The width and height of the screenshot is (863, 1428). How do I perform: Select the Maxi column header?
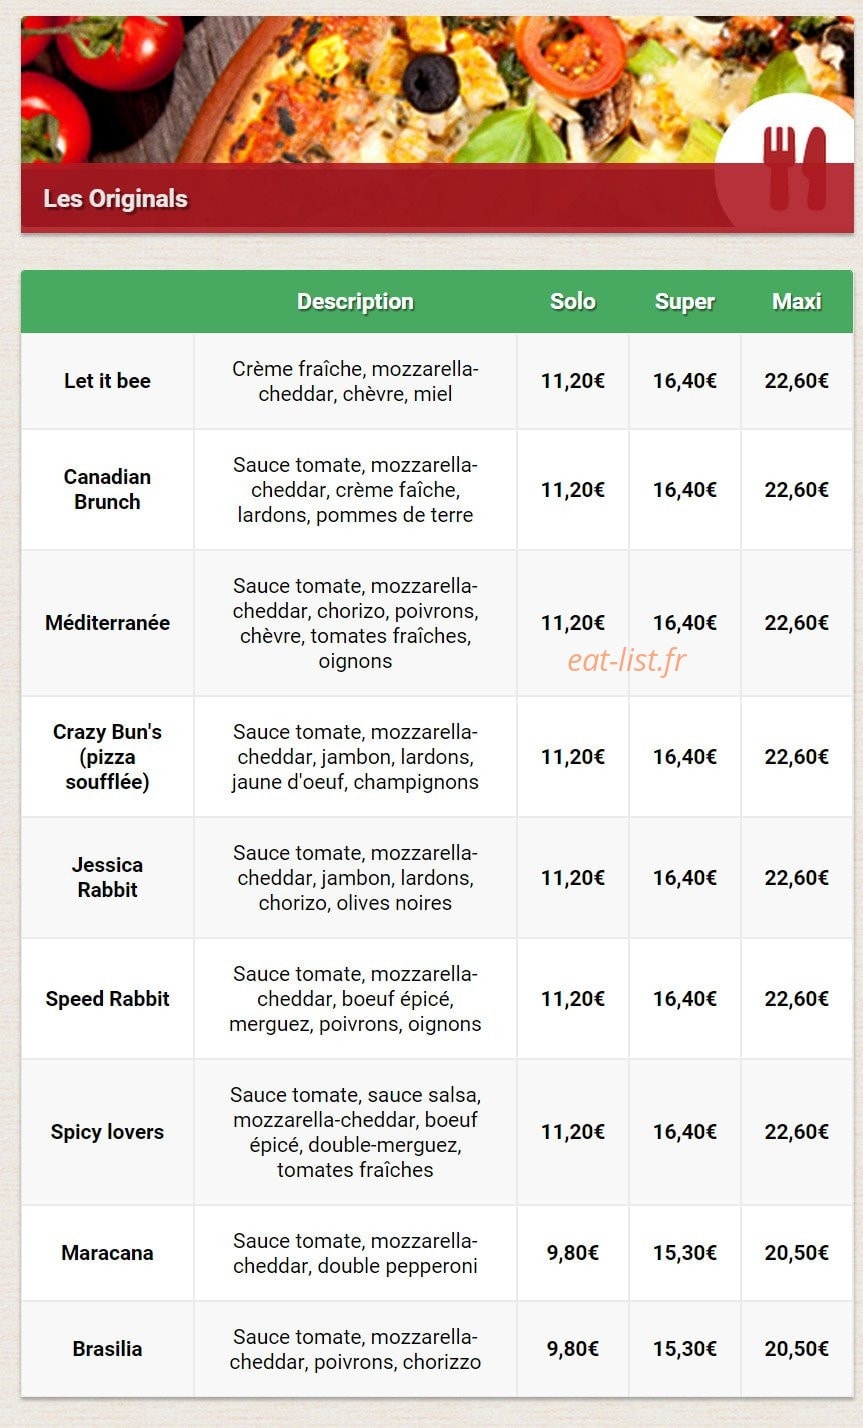click(x=796, y=301)
